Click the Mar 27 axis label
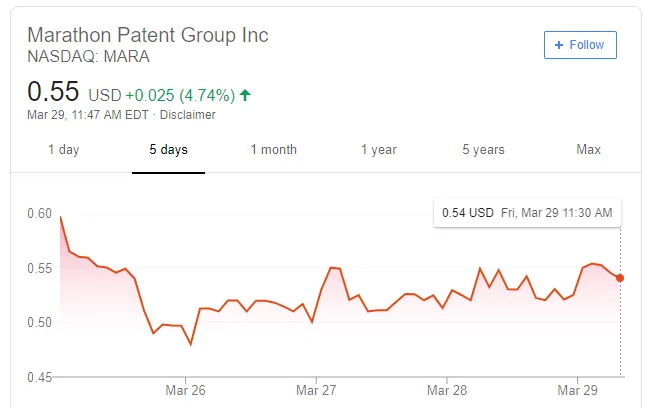 point(316,390)
